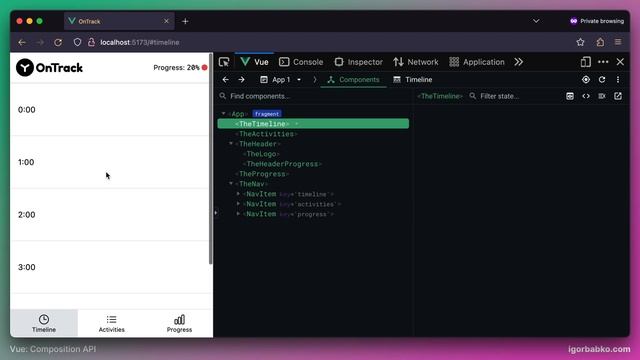Open the Progress nav item in app
The height and width of the screenshot is (360, 640).
click(x=179, y=323)
